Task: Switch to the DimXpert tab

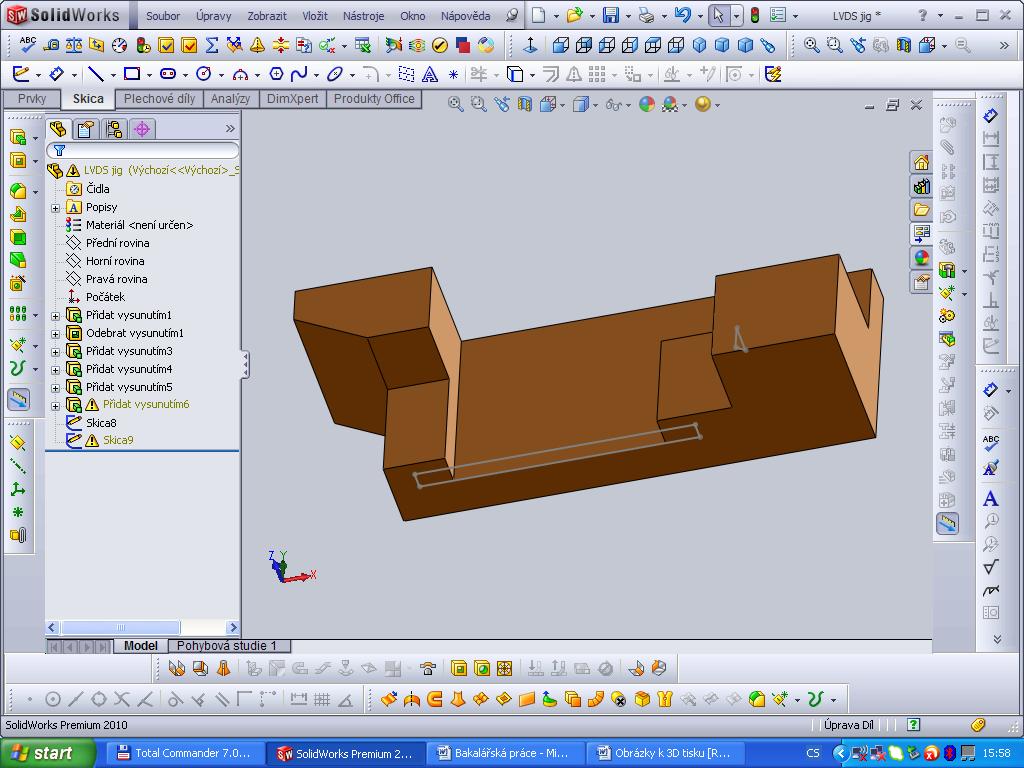Action: [x=293, y=99]
